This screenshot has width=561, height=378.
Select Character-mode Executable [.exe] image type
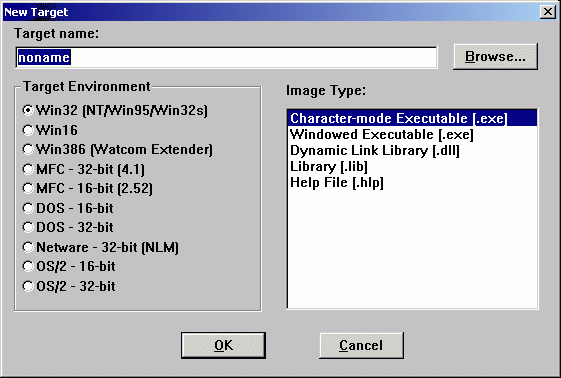pyautogui.click(x=412, y=118)
